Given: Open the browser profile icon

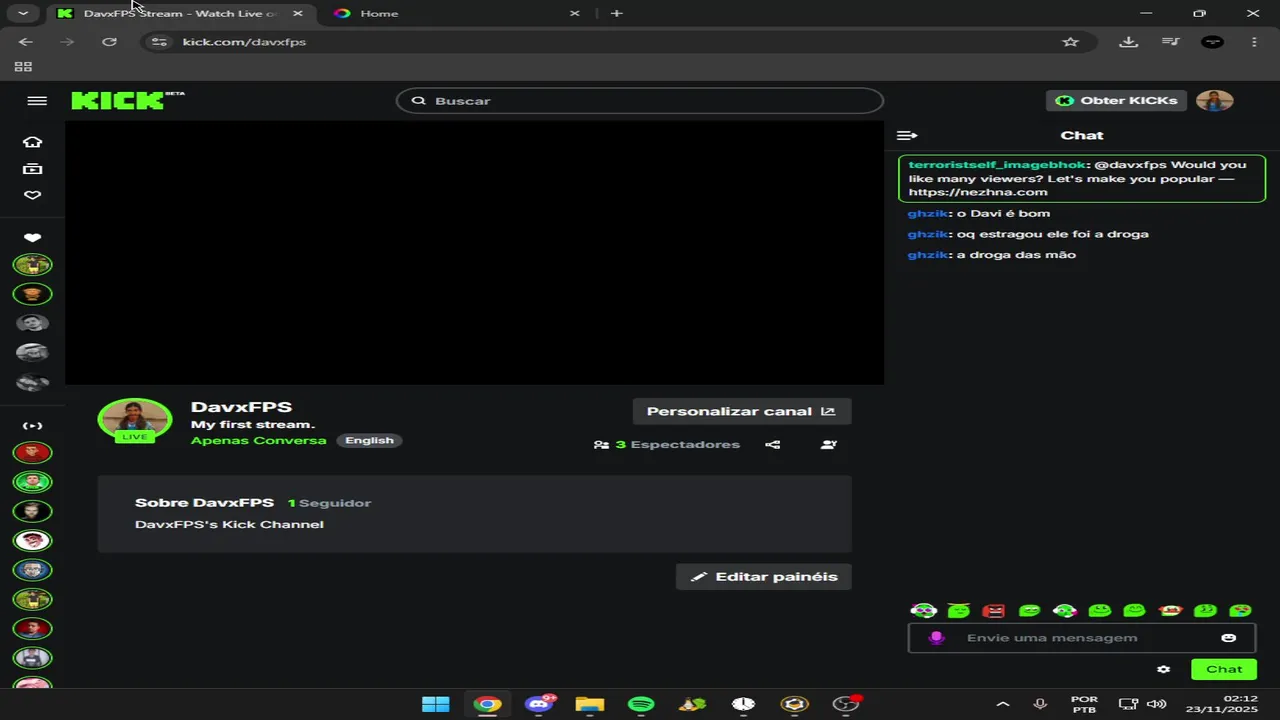Looking at the screenshot, I should 1212,42.
